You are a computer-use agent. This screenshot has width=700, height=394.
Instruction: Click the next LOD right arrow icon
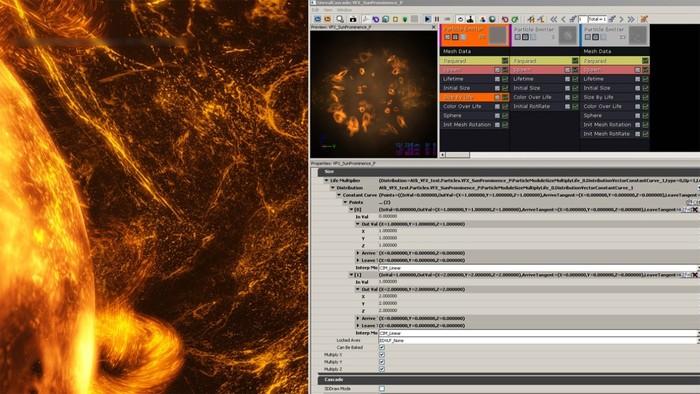tap(621, 19)
